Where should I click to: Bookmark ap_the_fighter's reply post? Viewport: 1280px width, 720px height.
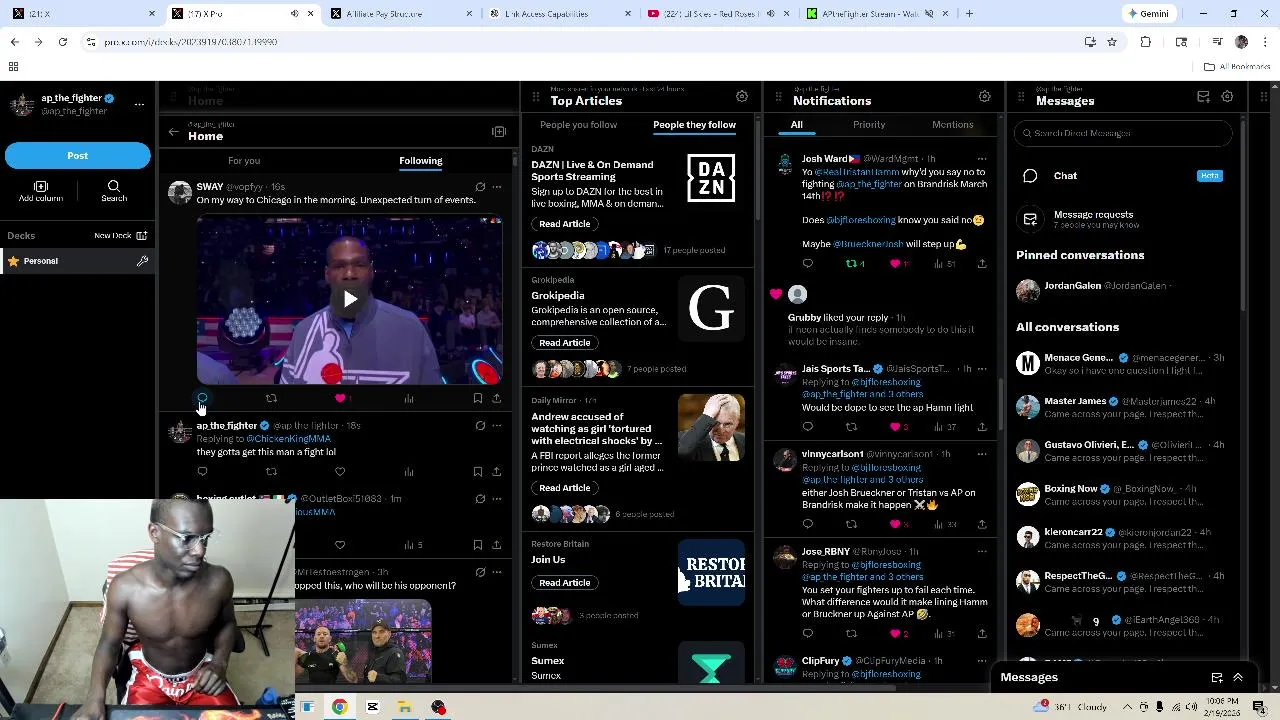point(478,471)
